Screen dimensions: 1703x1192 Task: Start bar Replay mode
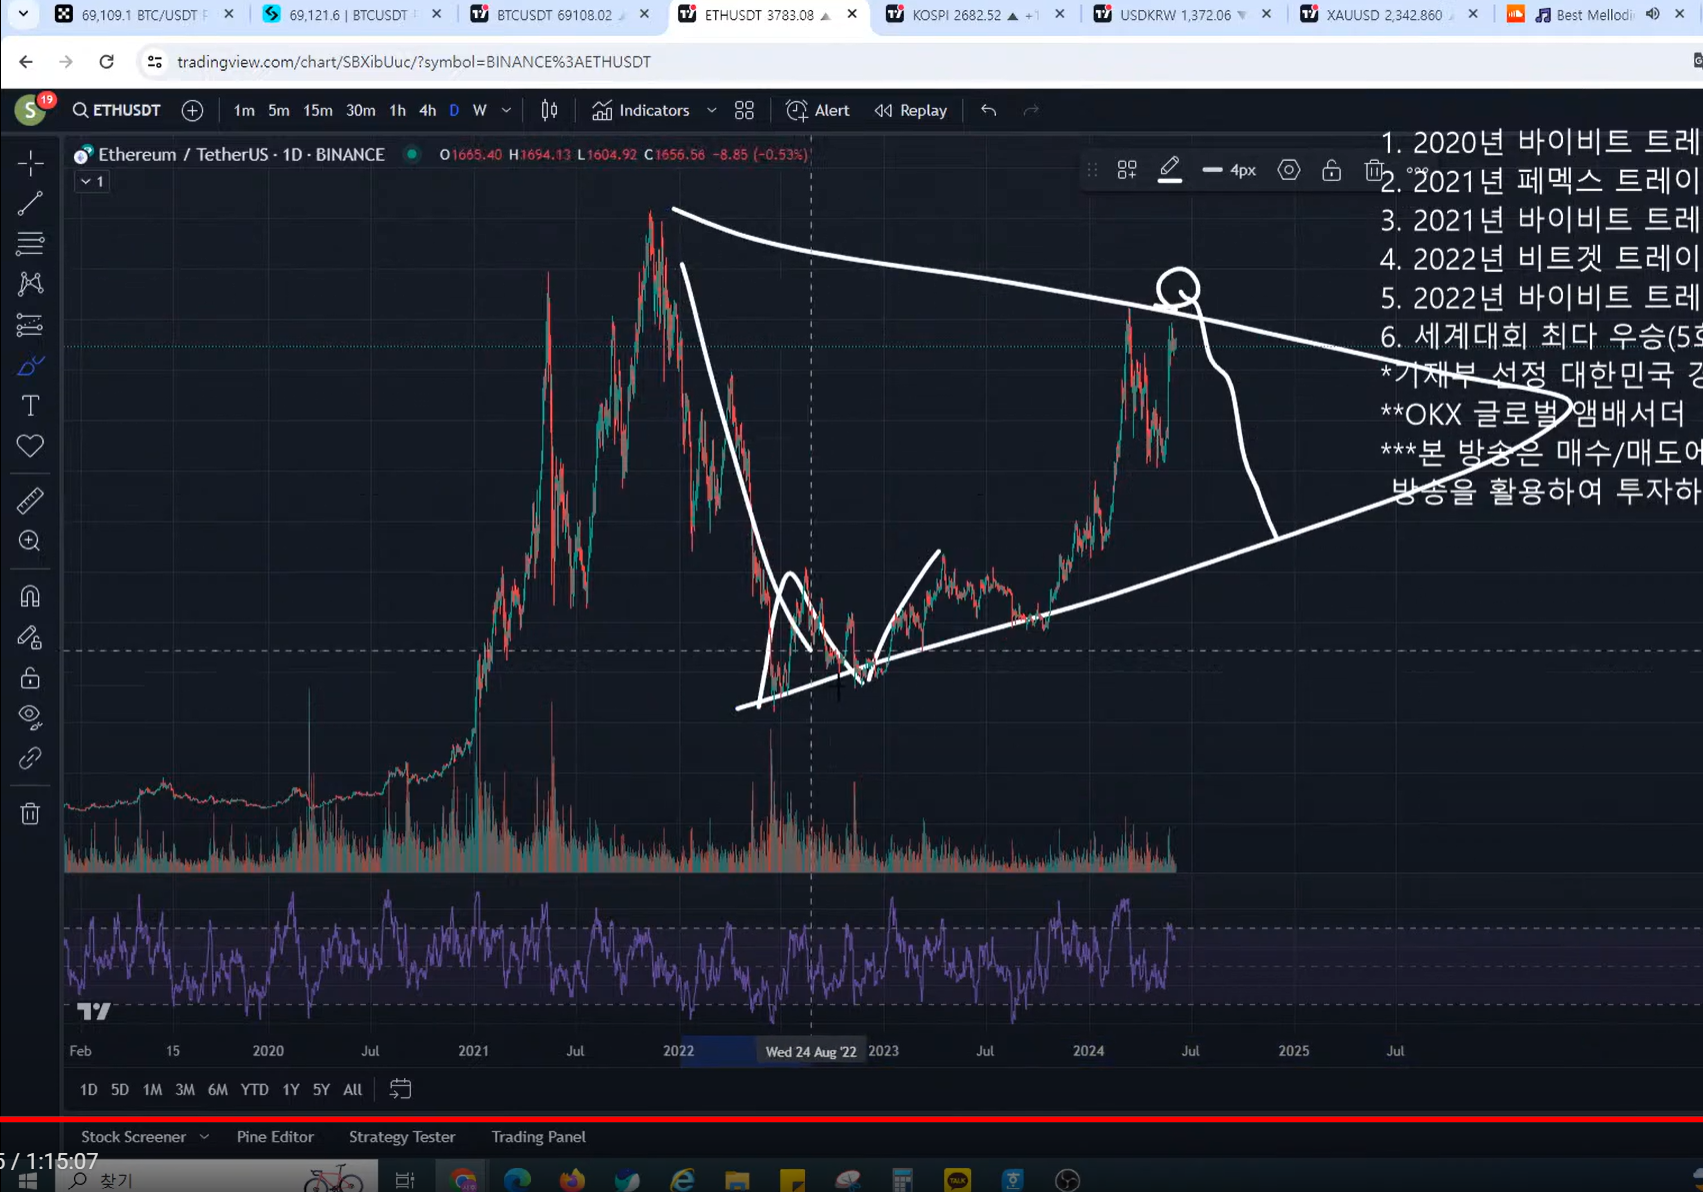911,110
